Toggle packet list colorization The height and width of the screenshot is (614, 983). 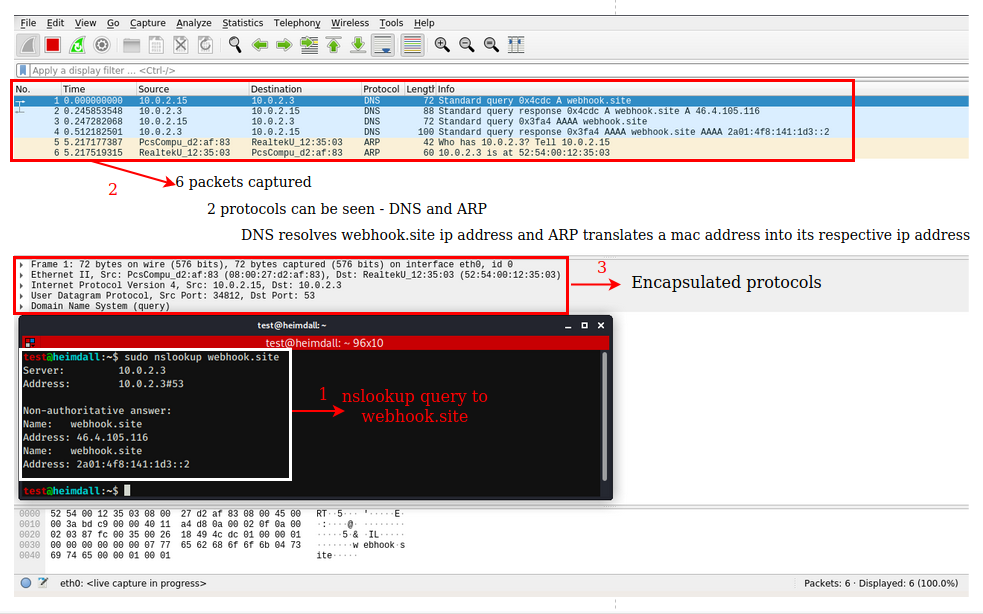(x=412, y=44)
